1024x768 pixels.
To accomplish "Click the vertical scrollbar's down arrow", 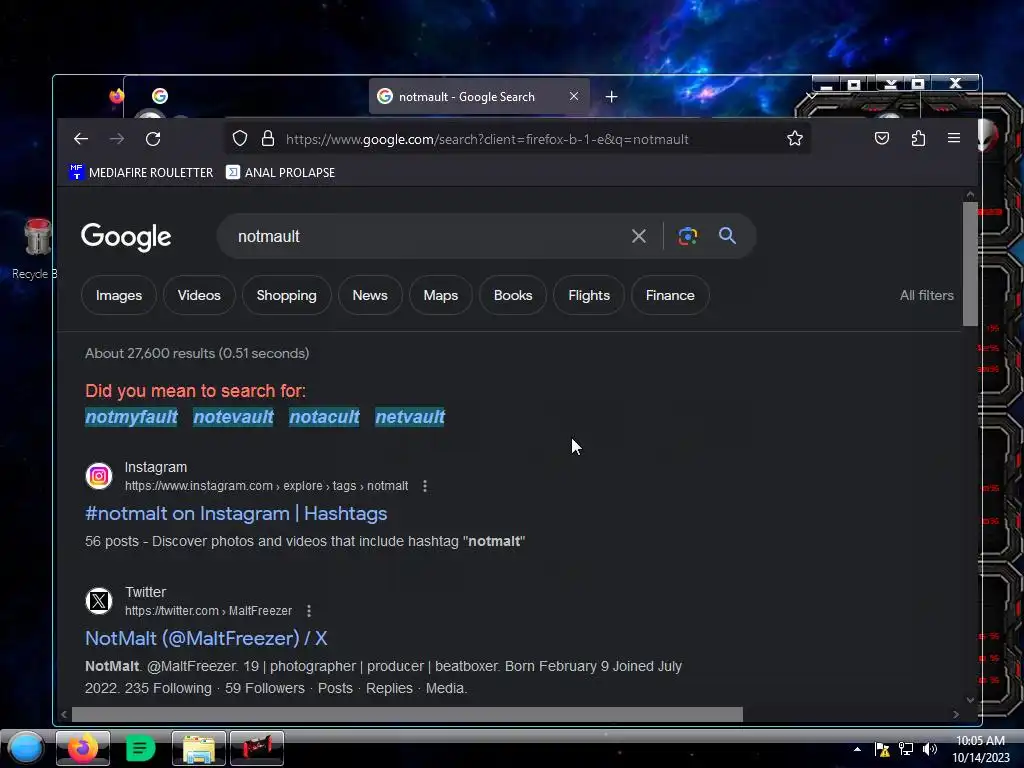I will pos(970,699).
